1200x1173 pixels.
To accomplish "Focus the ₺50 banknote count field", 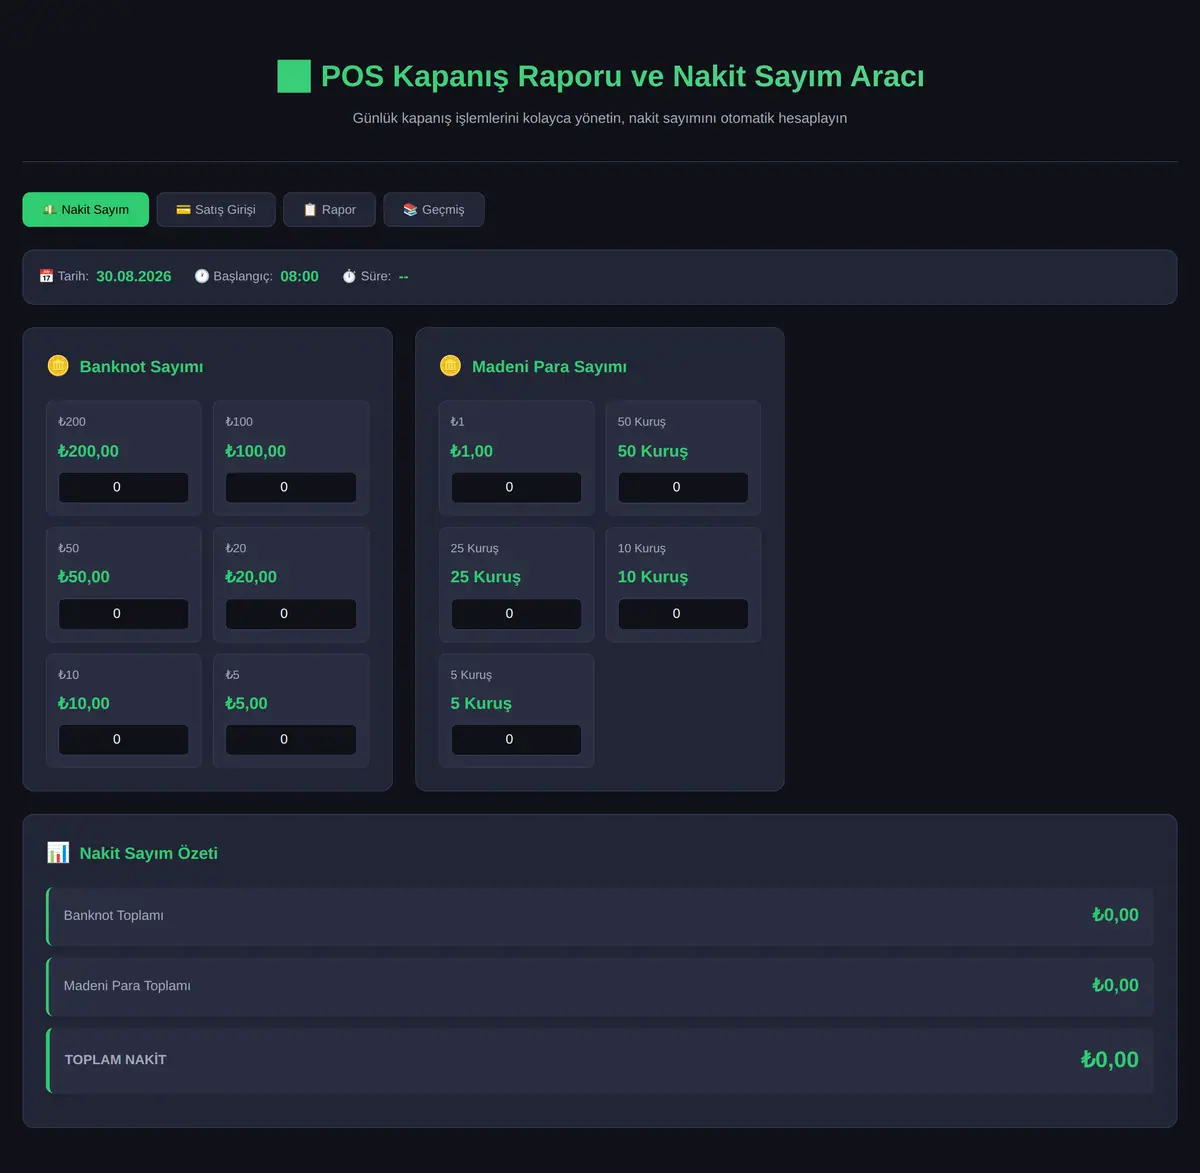I will [x=124, y=614].
